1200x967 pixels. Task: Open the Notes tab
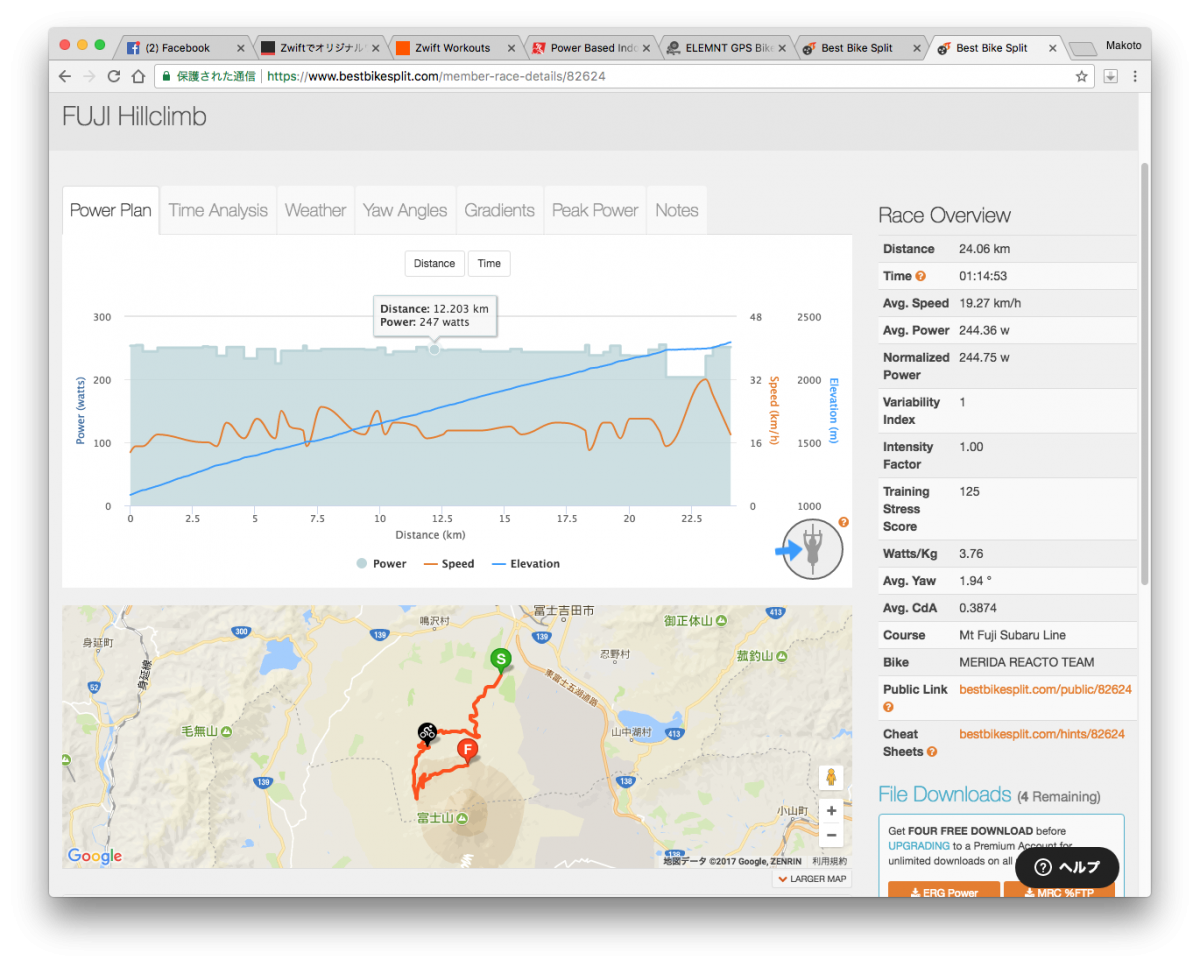677,210
